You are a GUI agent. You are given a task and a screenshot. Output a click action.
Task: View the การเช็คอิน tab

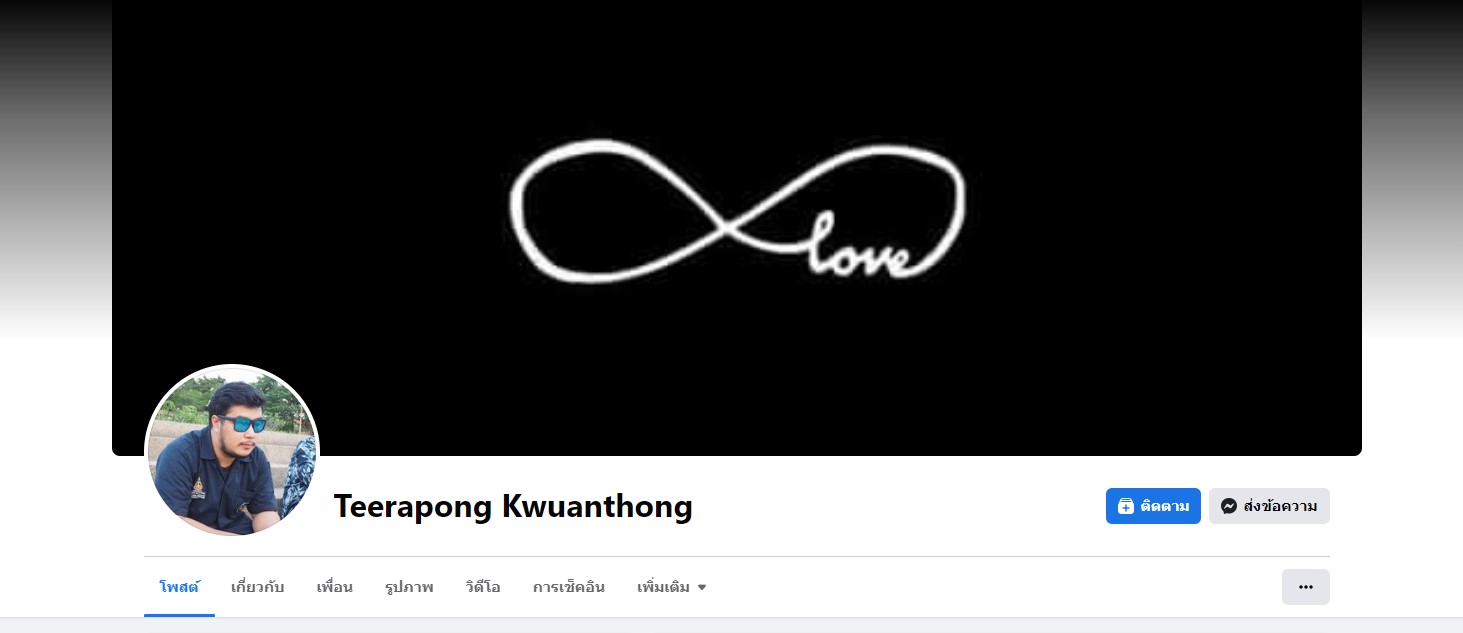(x=569, y=587)
